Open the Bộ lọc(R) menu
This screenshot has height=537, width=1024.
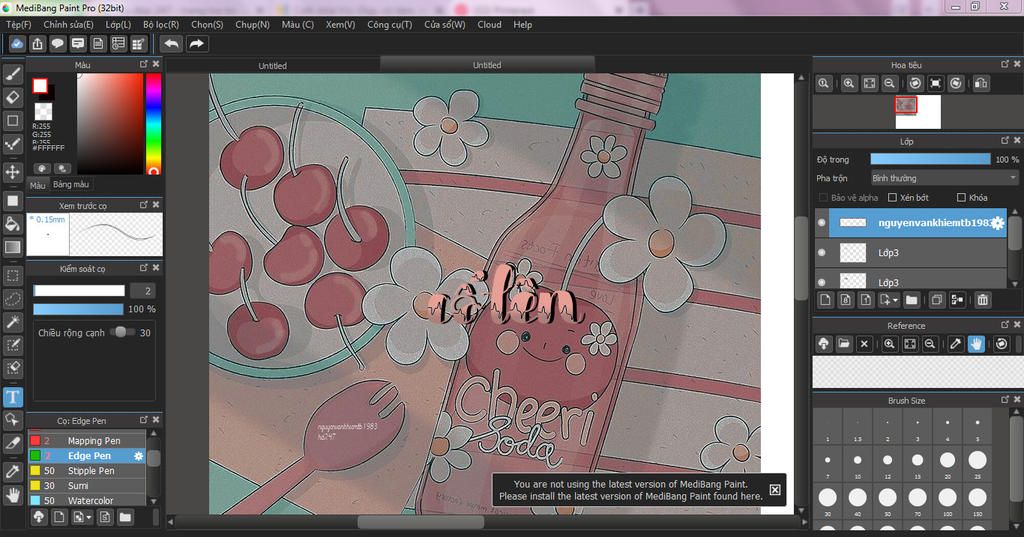161,24
